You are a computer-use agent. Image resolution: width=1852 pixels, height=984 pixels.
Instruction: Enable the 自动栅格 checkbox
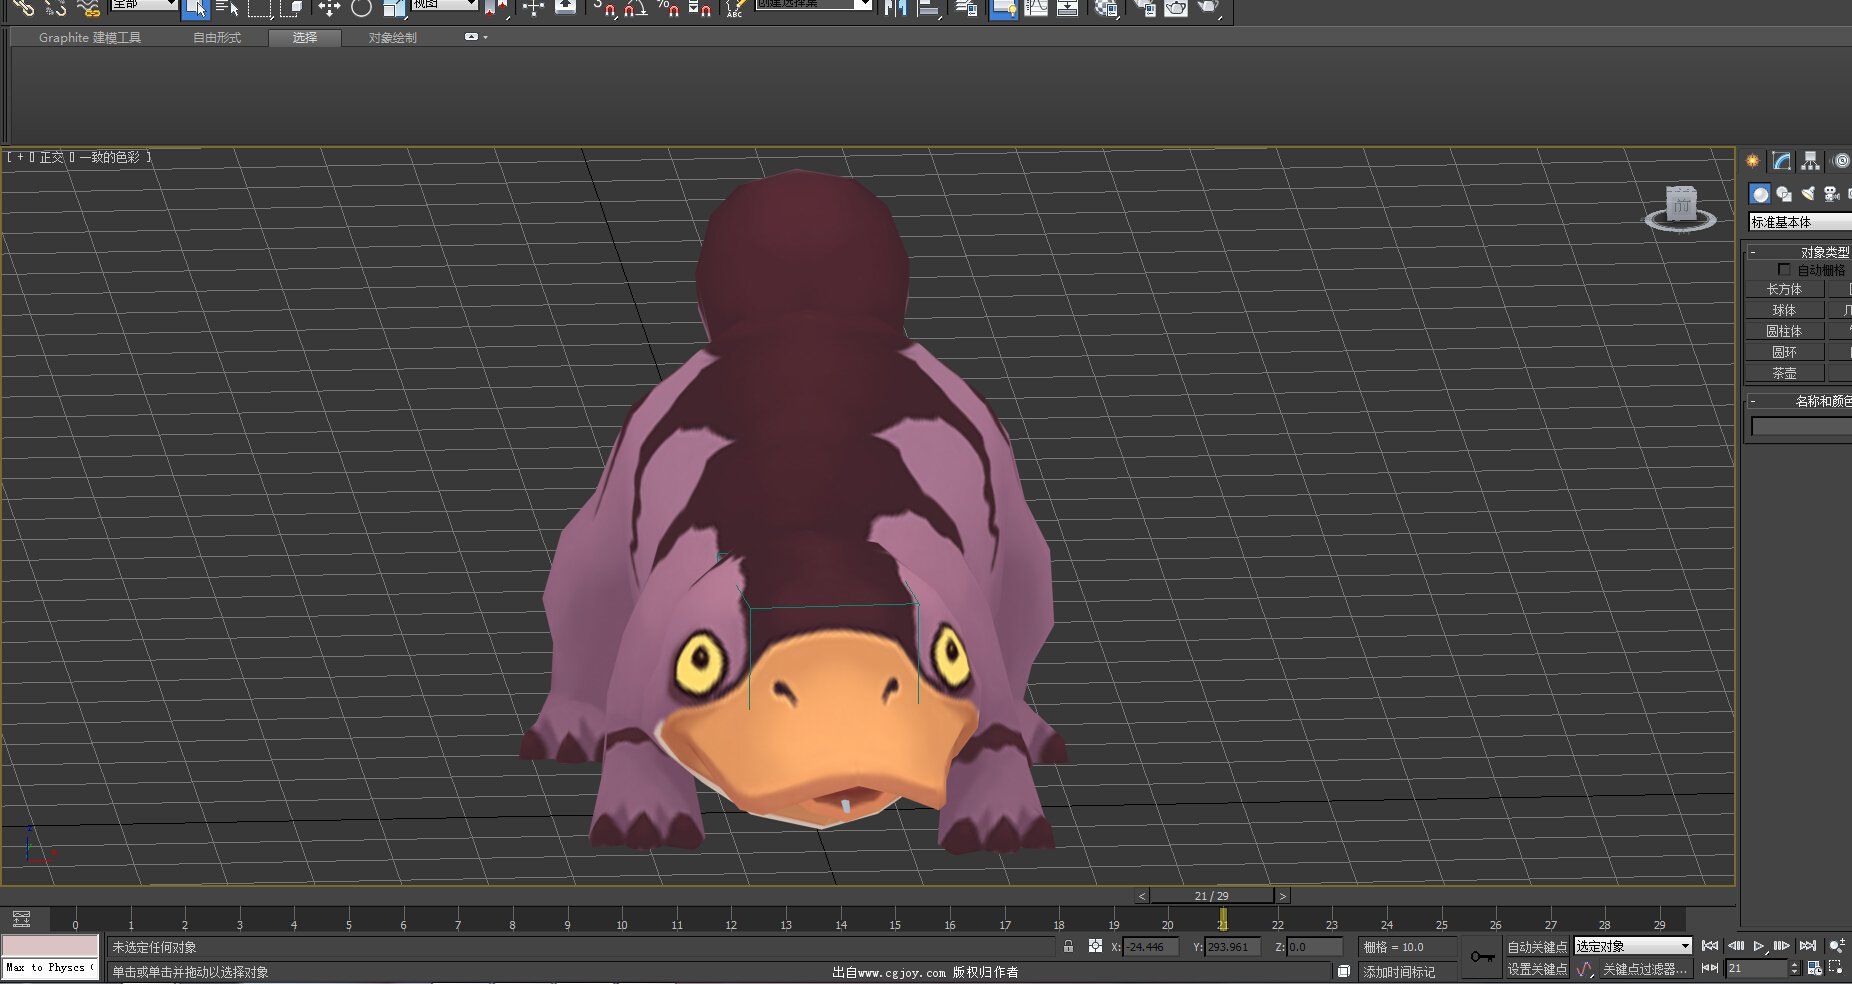(x=1784, y=270)
